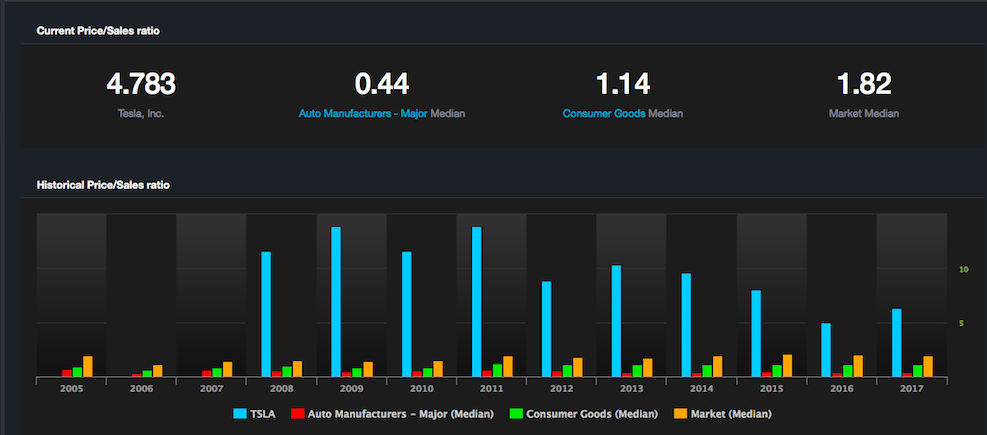Image resolution: width=987 pixels, height=435 pixels.
Task: Select the red Auto Manufacturers bar for 2005
Action: [x=67, y=373]
